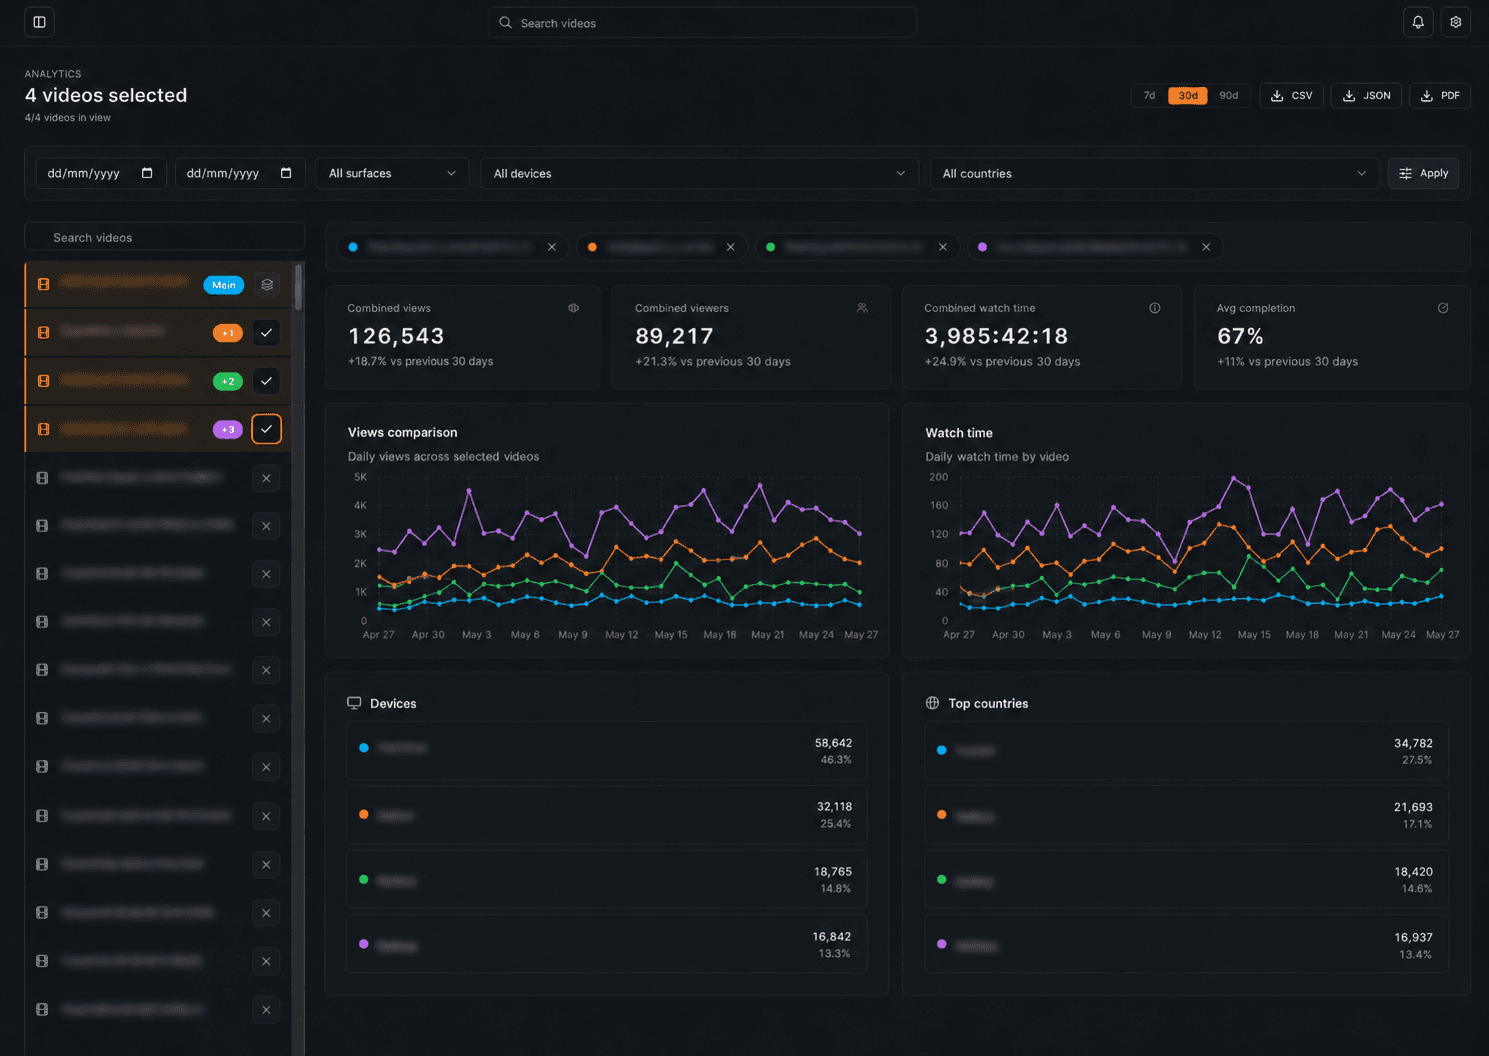The height and width of the screenshot is (1056, 1489).
Task: Click the 21,693 countries value
Action: coord(1413,807)
